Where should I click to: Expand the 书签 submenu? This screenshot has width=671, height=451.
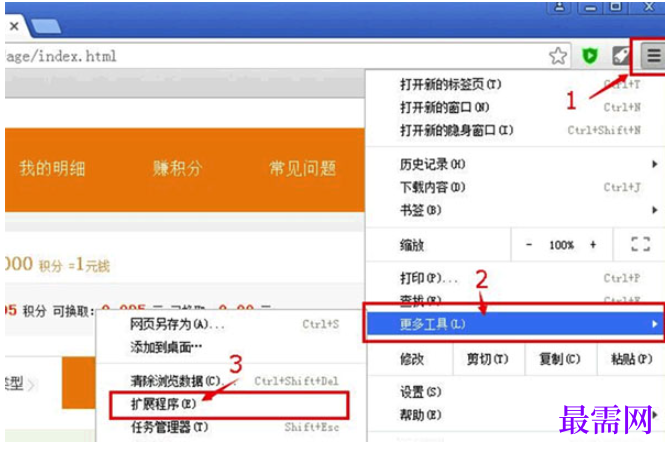point(515,210)
